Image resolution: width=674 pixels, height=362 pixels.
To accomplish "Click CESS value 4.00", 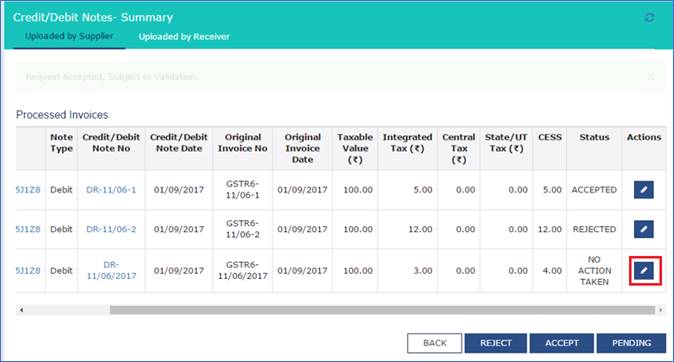I will click(552, 270).
